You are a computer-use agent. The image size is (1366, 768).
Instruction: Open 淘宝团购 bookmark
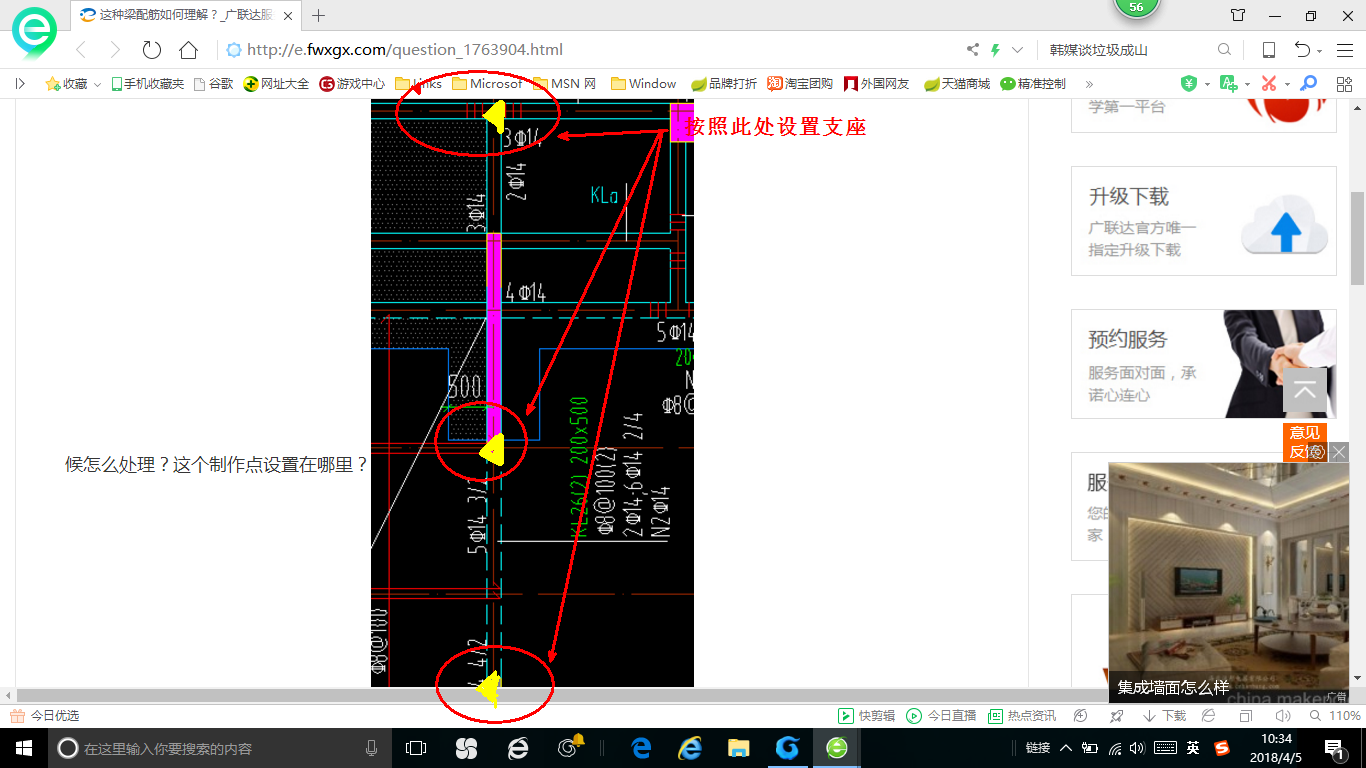point(800,84)
